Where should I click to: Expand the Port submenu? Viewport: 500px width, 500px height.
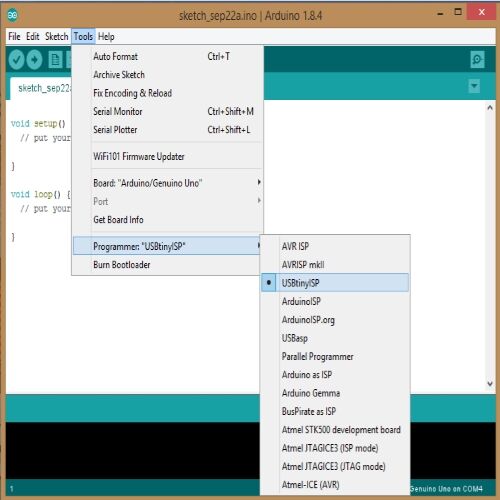point(168,201)
